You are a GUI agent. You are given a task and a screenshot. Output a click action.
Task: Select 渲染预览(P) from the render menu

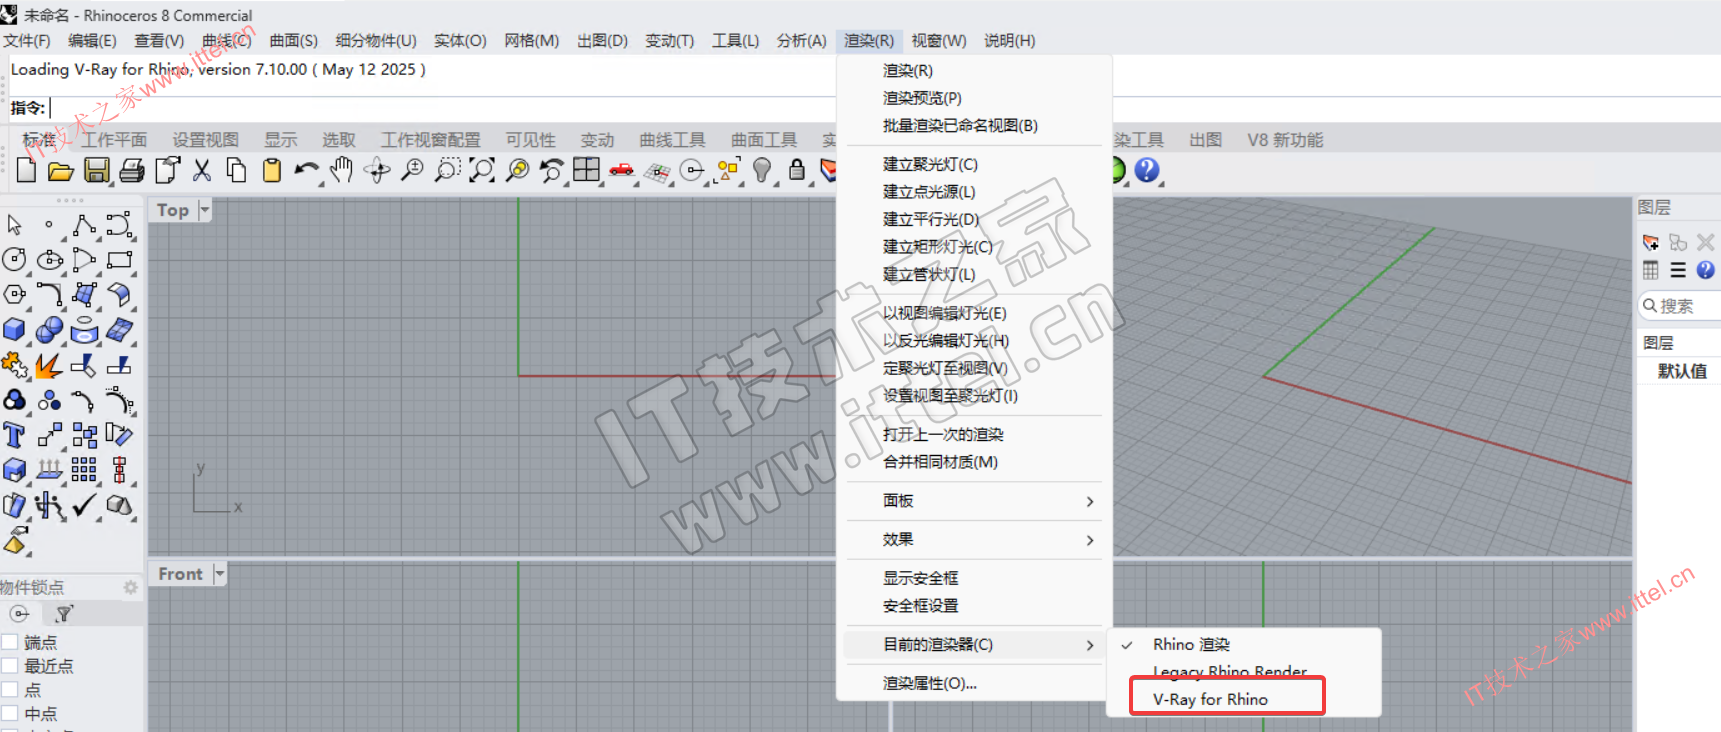click(x=922, y=98)
